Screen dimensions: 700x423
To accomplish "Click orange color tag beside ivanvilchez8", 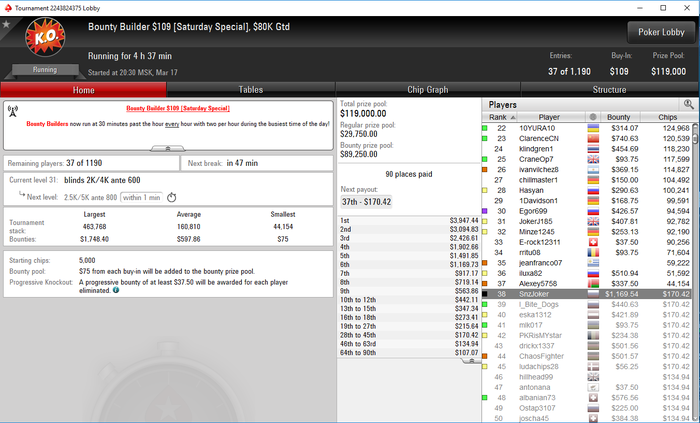I will click(485, 170).
